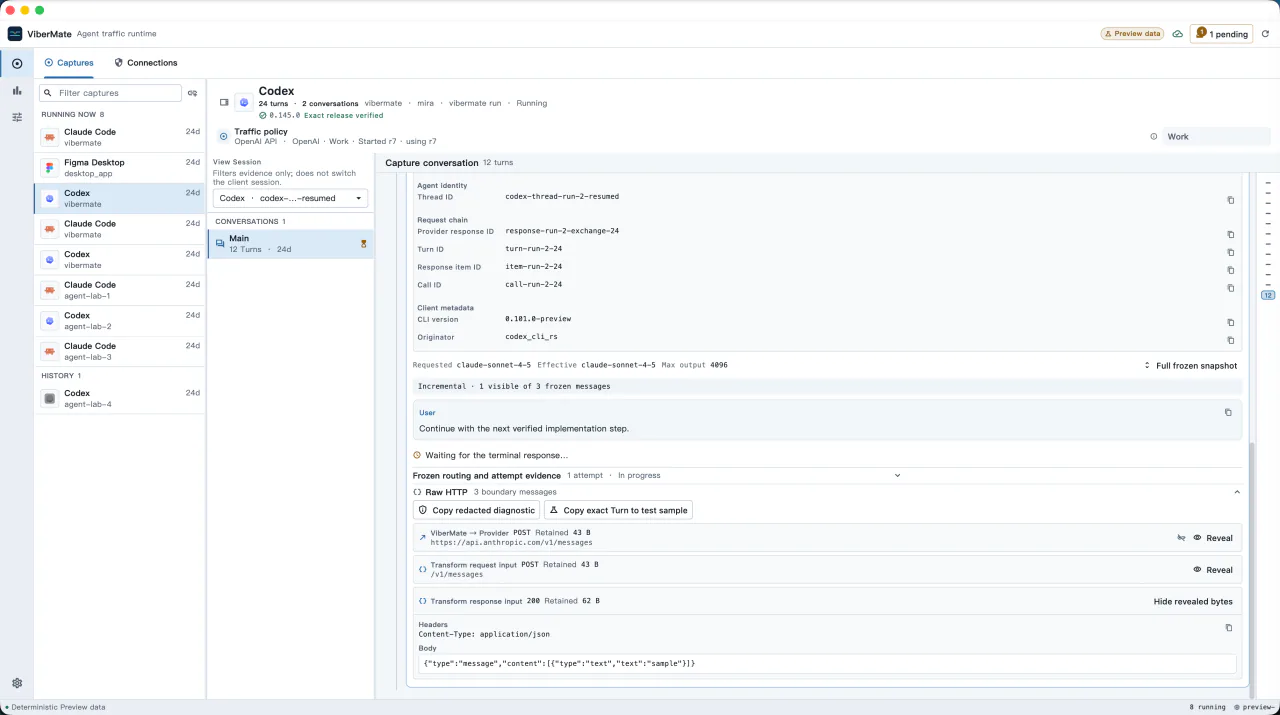Click the Traffic policy target icon
The image size is (1280, 715).
pyautogui.click(x=223, y=136)
